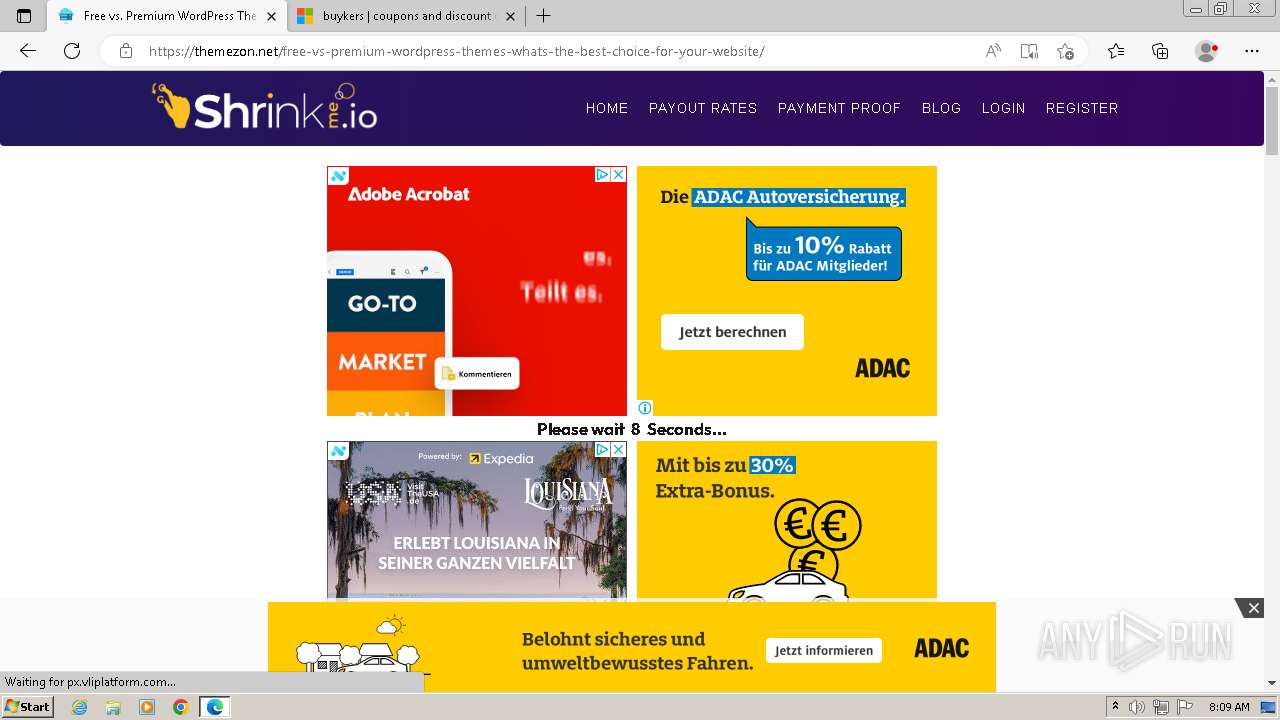Go to HOME in site navigation
The height and width of the screenshot is (720, 1280).
[607, 108]
